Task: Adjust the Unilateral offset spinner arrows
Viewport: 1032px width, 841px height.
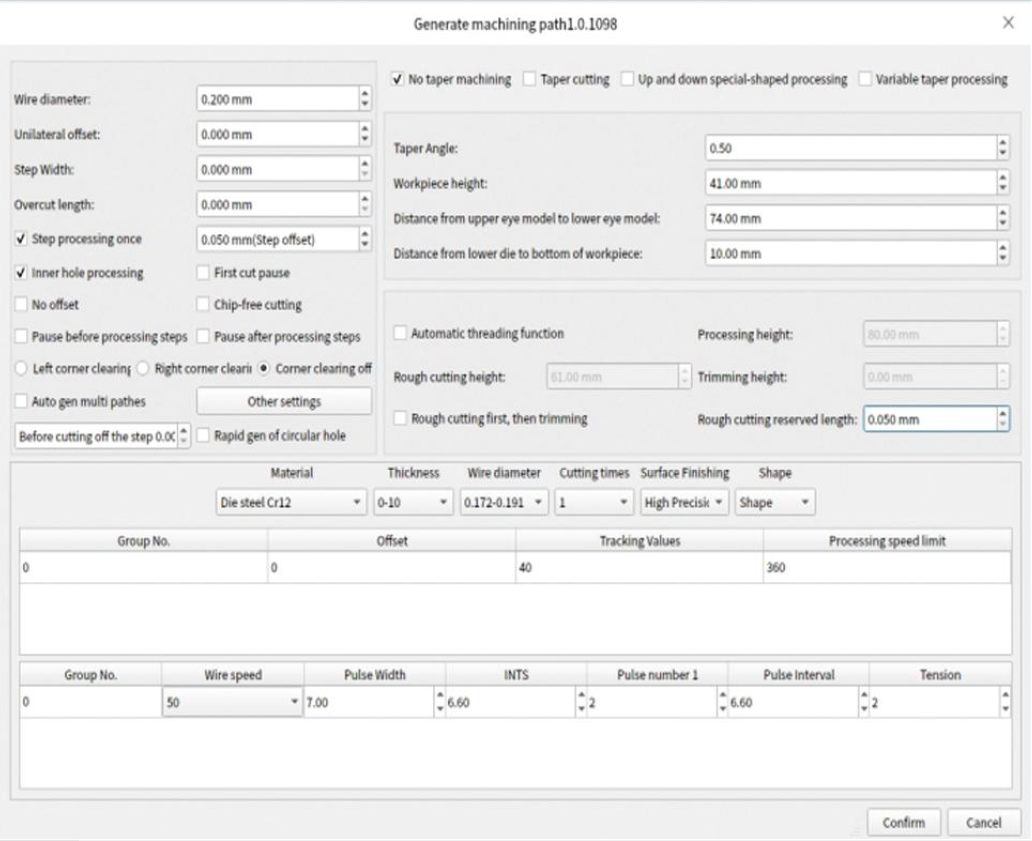Action: coord(365,134)
